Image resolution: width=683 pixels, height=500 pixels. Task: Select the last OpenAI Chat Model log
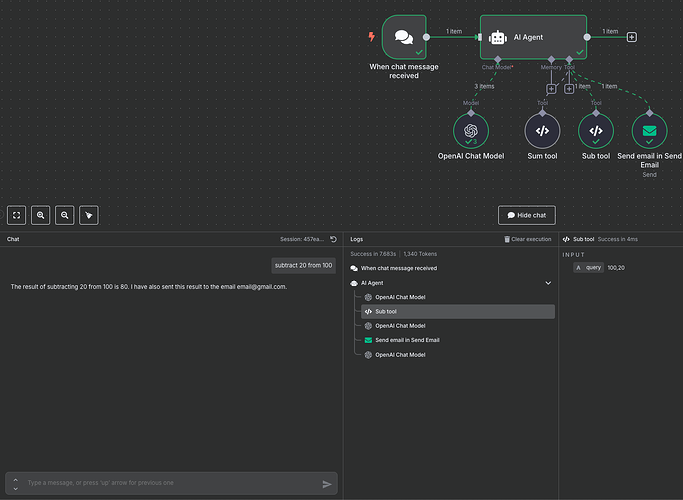458,355
